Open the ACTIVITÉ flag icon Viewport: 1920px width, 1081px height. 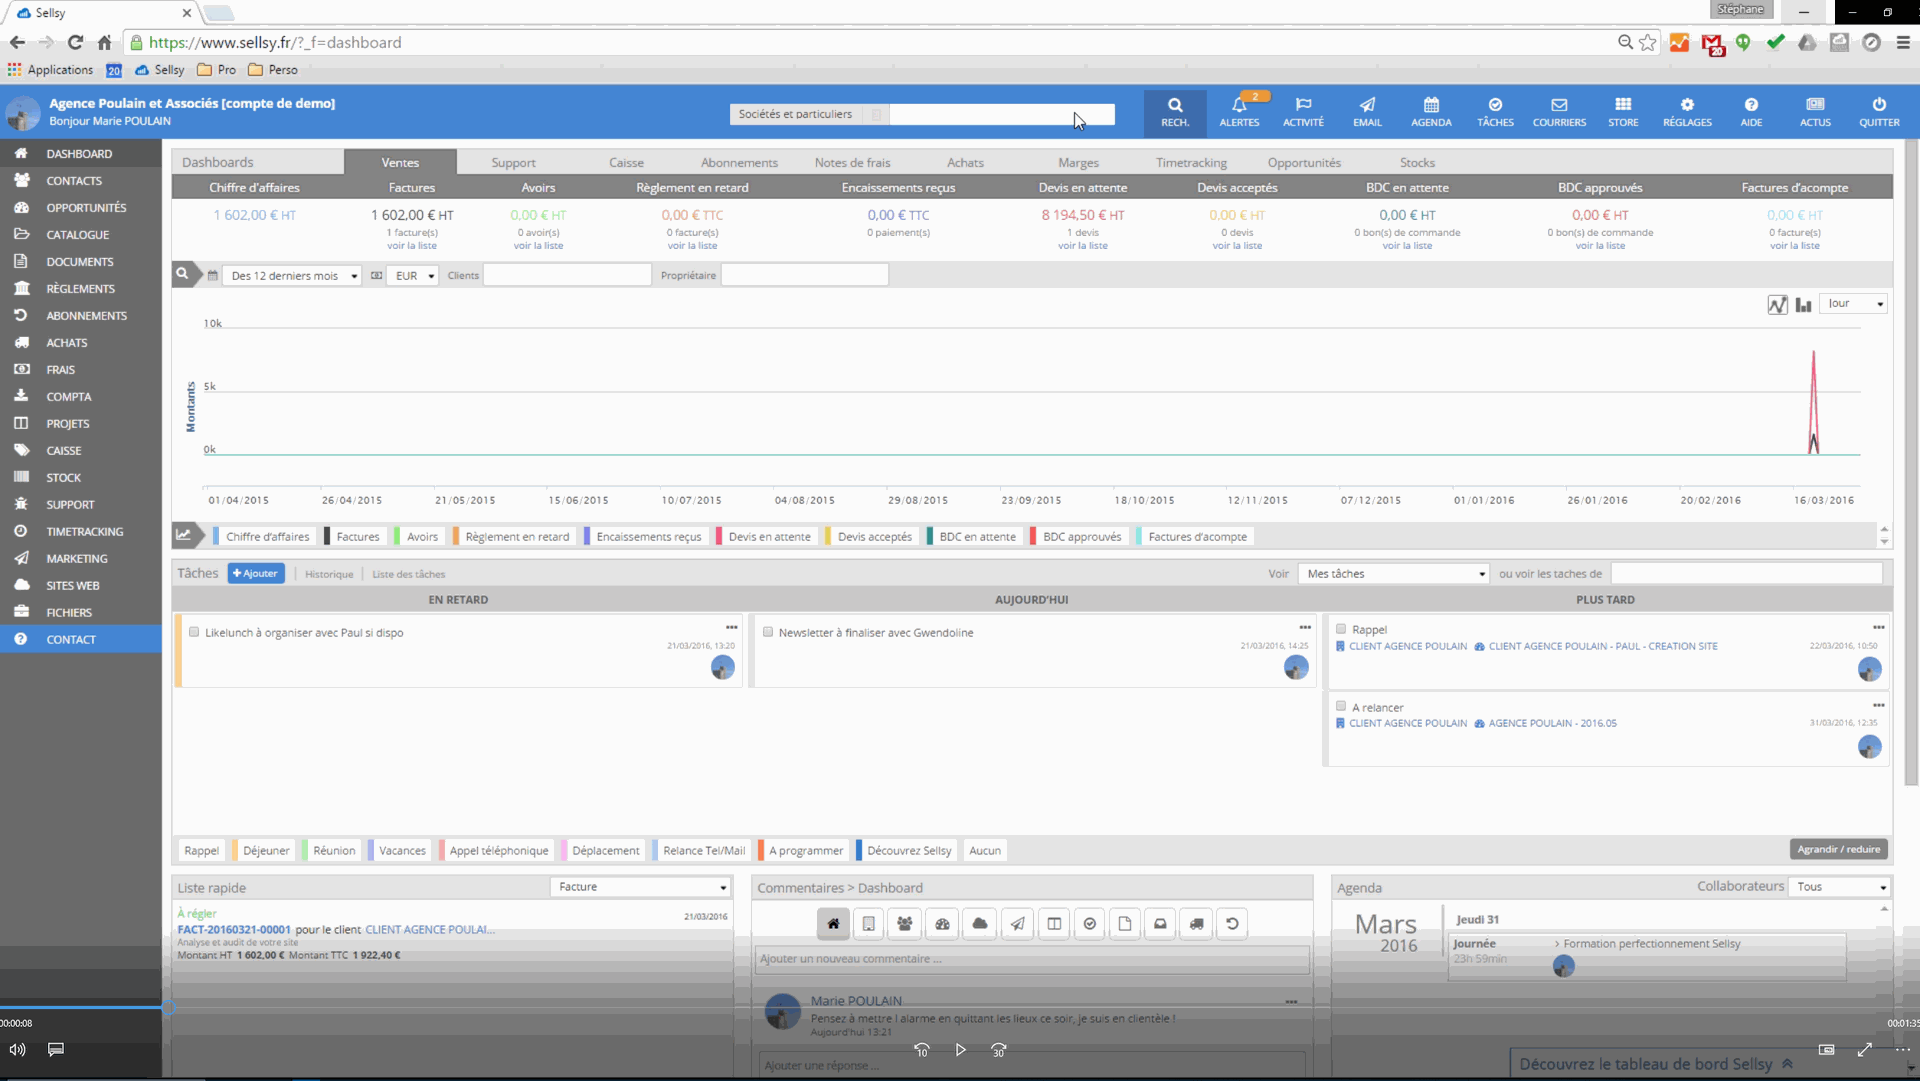tap(1303, 112)
